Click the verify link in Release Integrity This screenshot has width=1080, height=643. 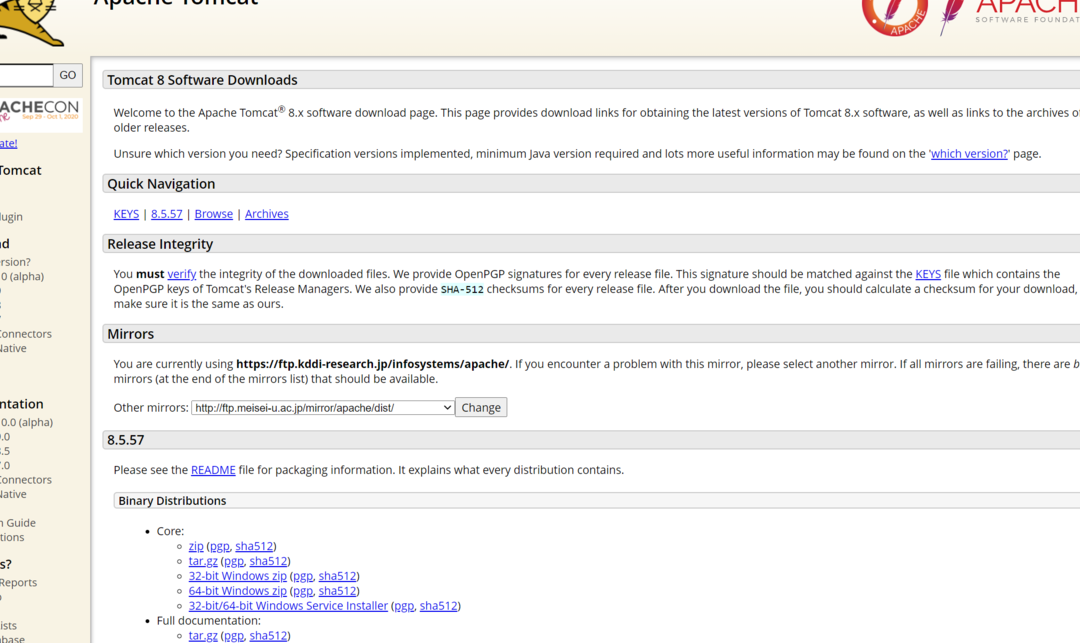[x=181, y=274]
